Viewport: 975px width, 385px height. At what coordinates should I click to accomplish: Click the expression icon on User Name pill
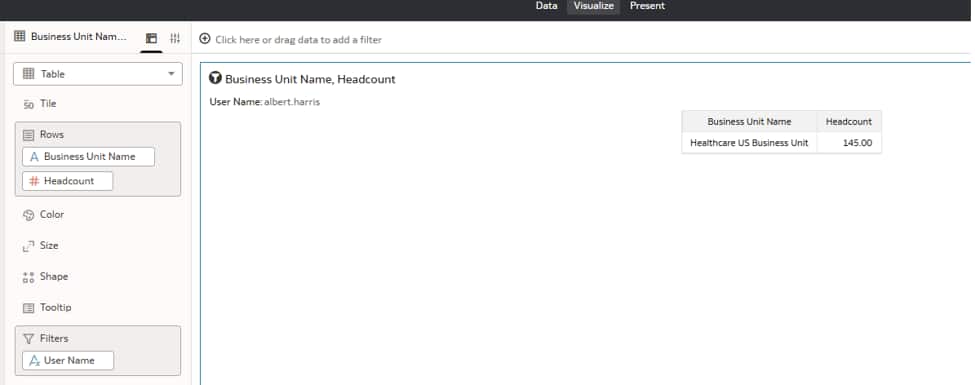click(x=35, y=361)
